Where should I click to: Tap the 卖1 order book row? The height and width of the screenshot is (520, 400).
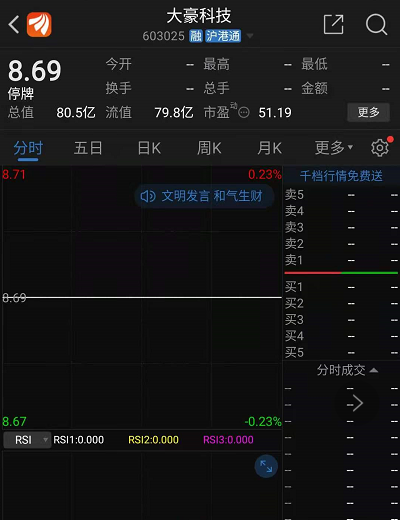(x=341, y=260)
